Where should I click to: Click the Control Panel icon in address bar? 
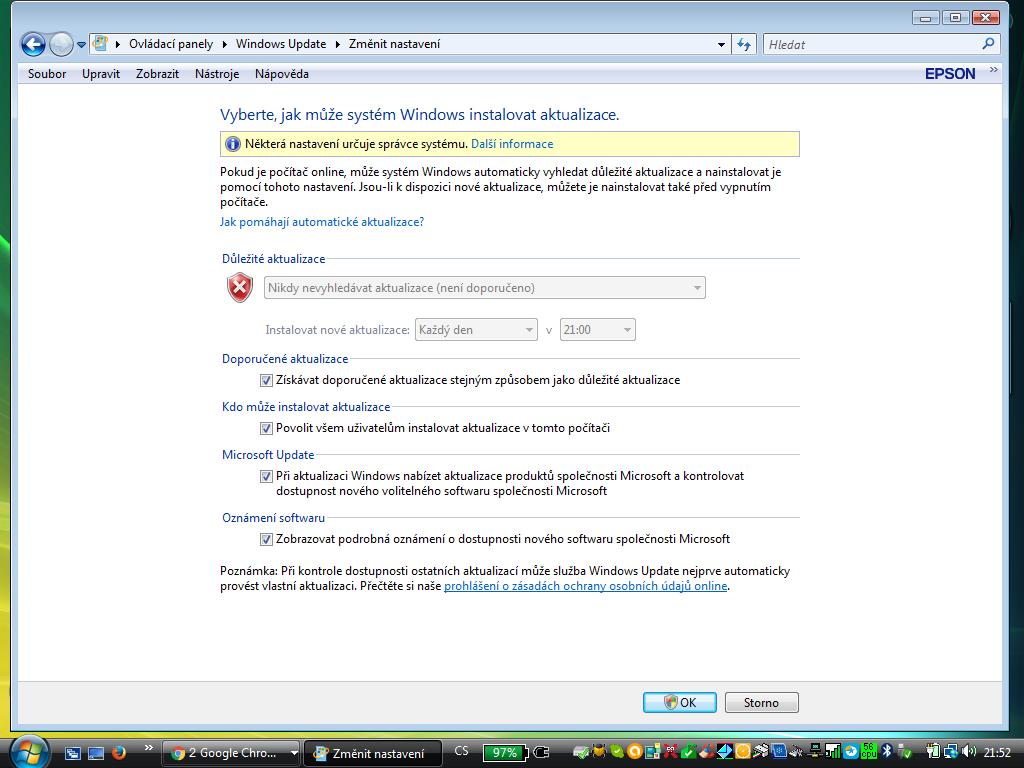100,44
